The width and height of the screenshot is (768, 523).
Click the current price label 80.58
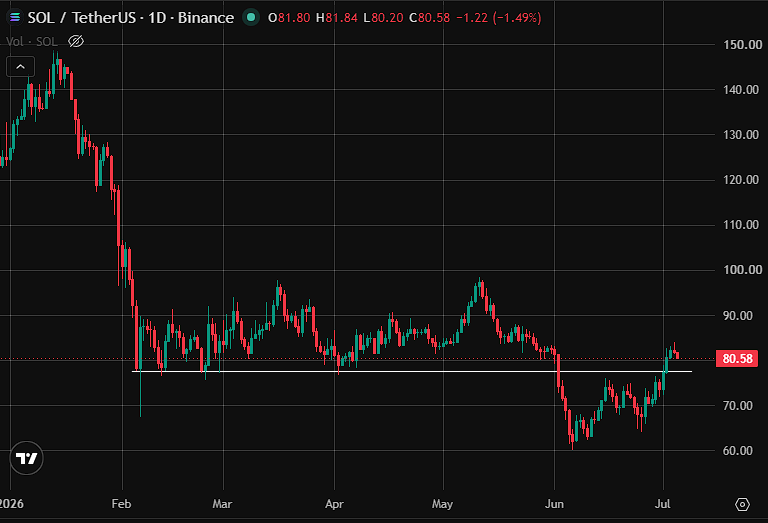click(737, 358)
